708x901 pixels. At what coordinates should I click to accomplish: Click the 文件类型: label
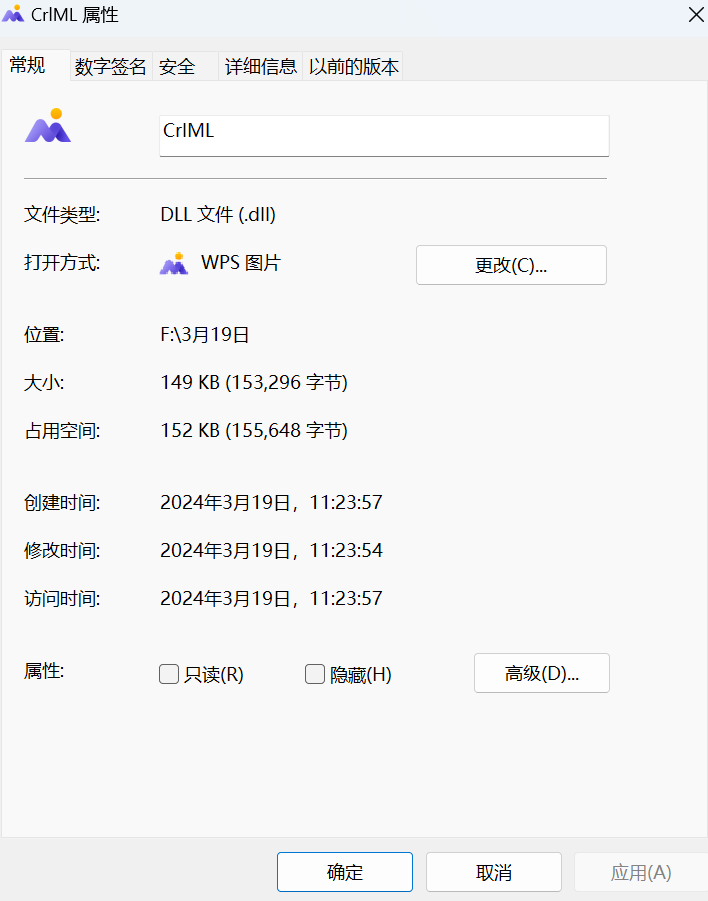click(62, 215)
